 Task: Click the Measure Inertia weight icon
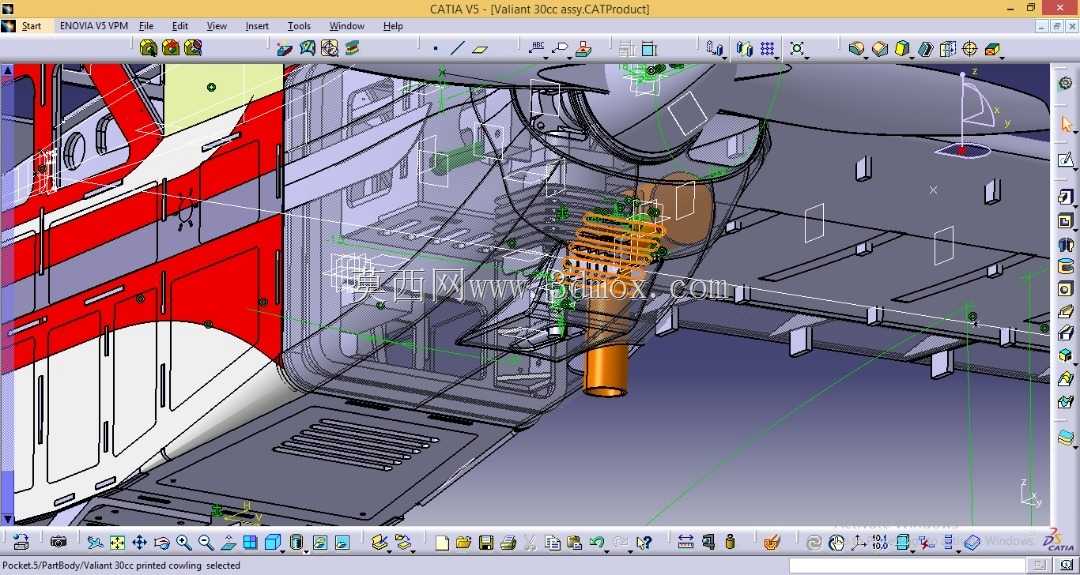pyautogui.click(x=730, y=542)
